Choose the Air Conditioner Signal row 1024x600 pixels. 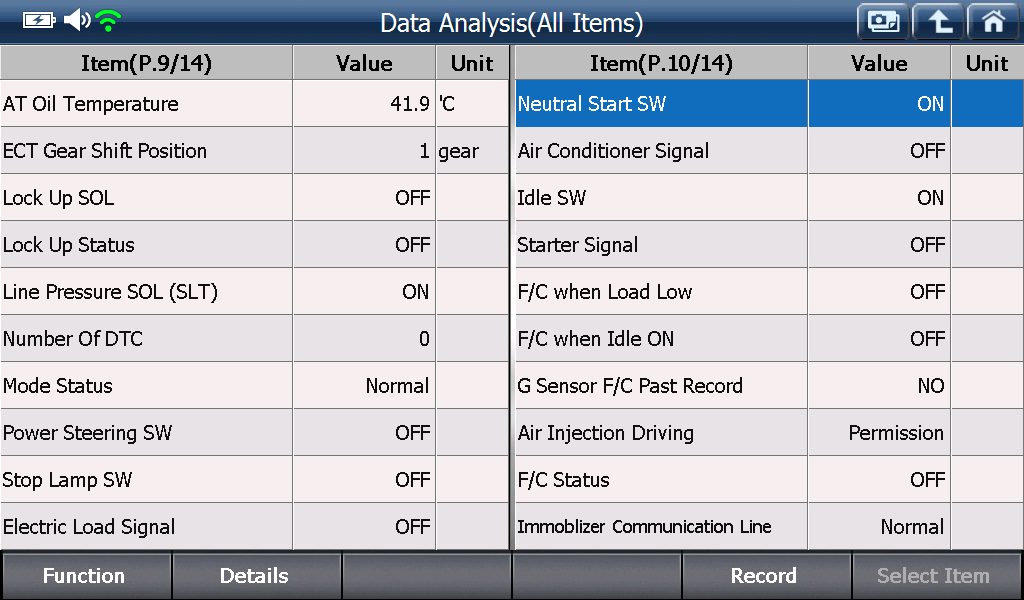pos(769,150)
